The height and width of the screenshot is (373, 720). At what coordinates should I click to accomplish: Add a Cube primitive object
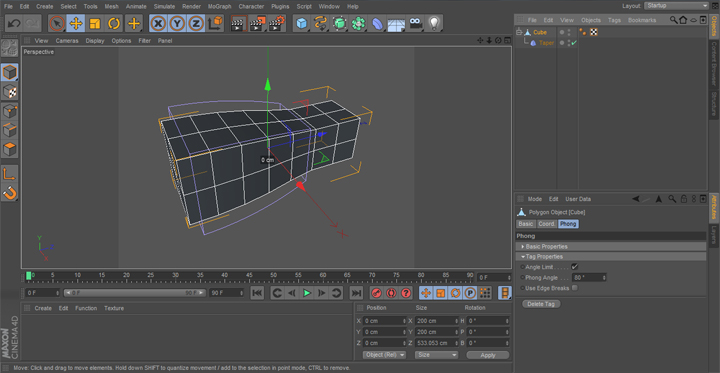click(x=301, y=23)
